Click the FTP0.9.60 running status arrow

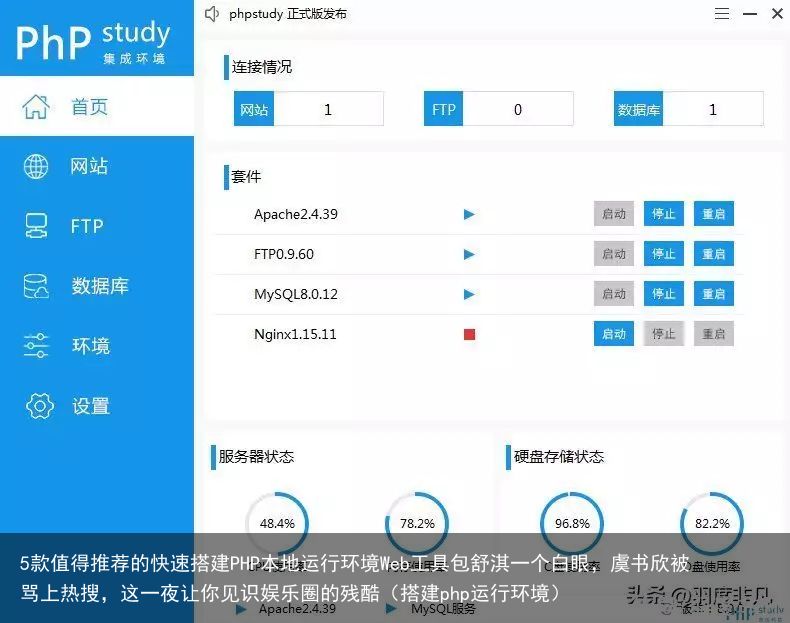pyautogui.click(x=469, y=254)
